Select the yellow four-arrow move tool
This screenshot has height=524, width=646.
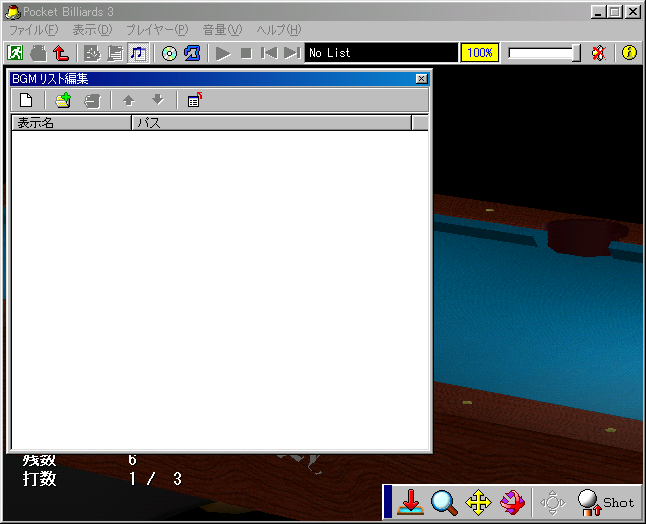coord(478,502)
